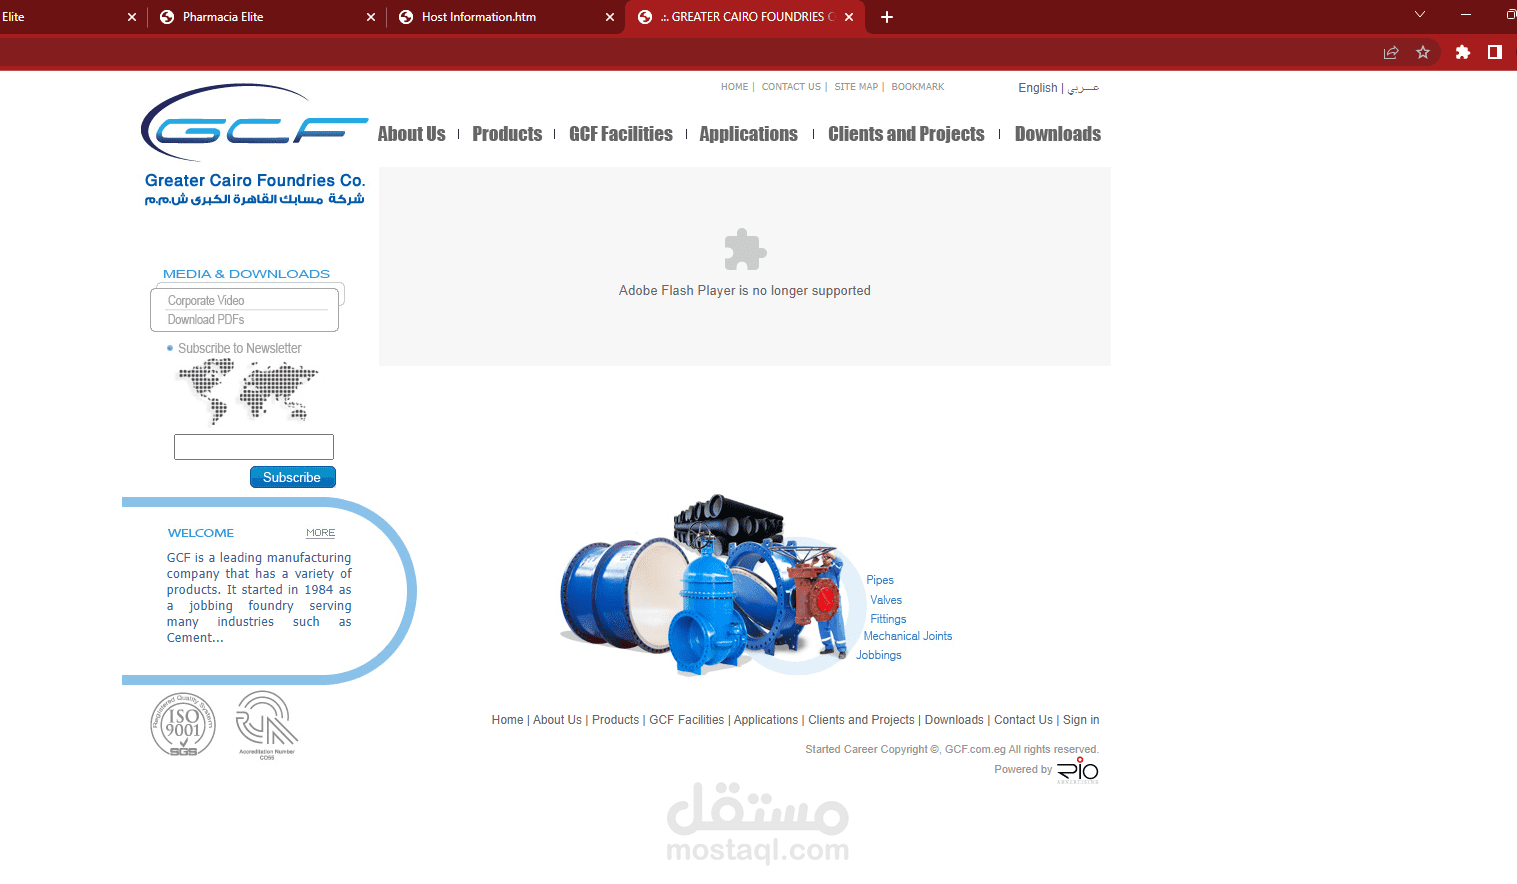The width and height of the screenshot is (1517, 884).
Task: Click the RvA accreditation logo
Action: point(266,725)
